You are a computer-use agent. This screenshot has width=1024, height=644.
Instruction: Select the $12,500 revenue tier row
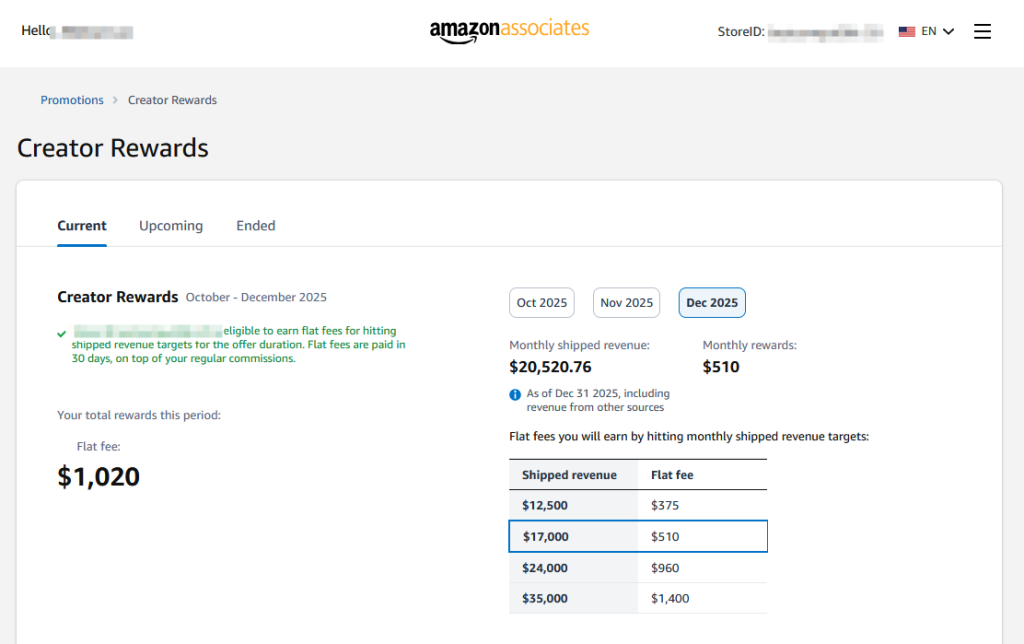click(638, 505)
